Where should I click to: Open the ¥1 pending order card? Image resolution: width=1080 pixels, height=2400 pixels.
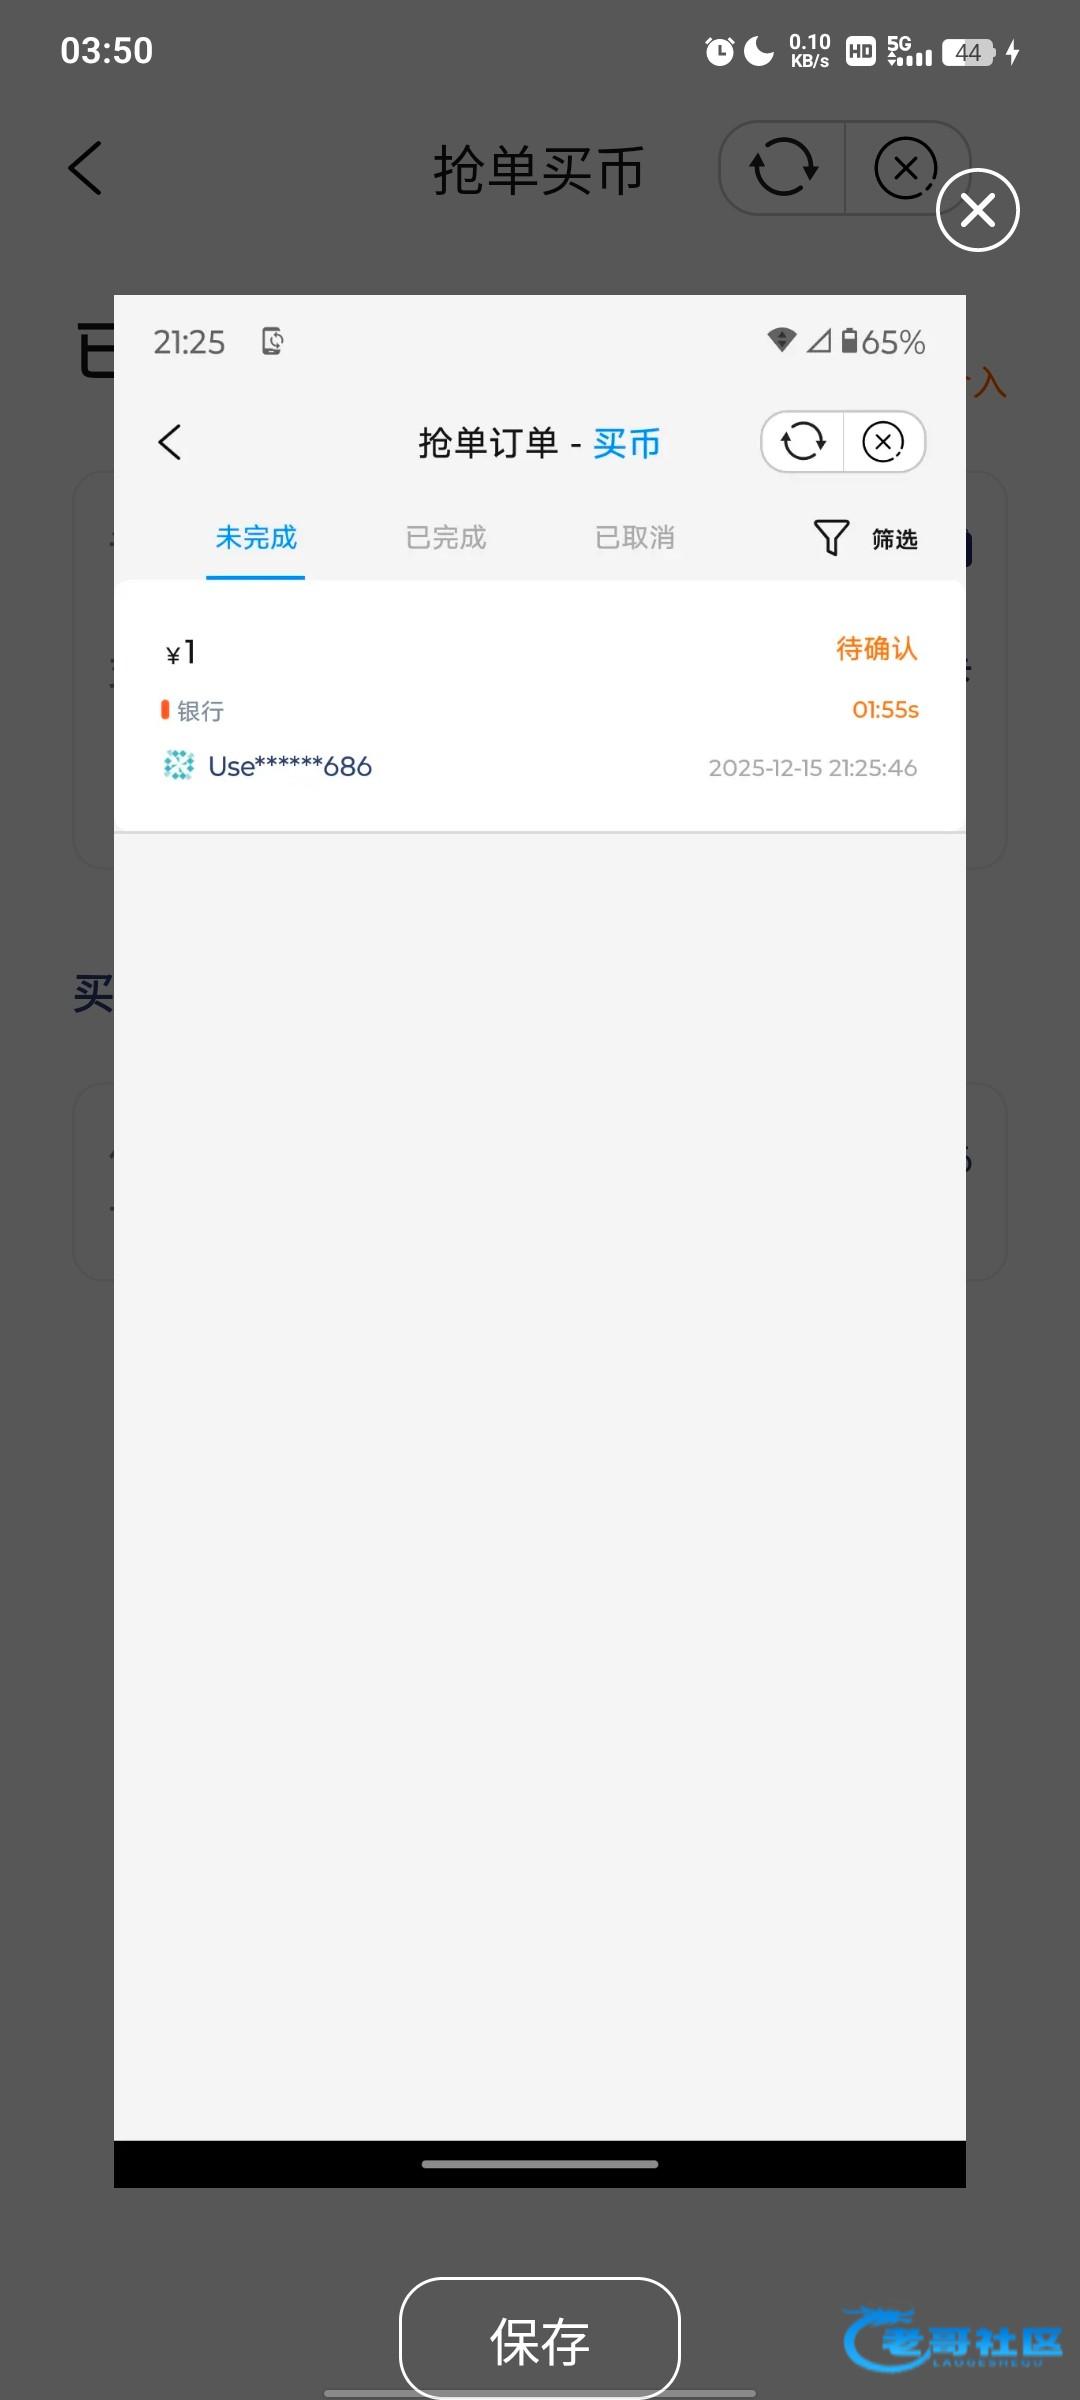pyautogui.click(x=540, y=706)
